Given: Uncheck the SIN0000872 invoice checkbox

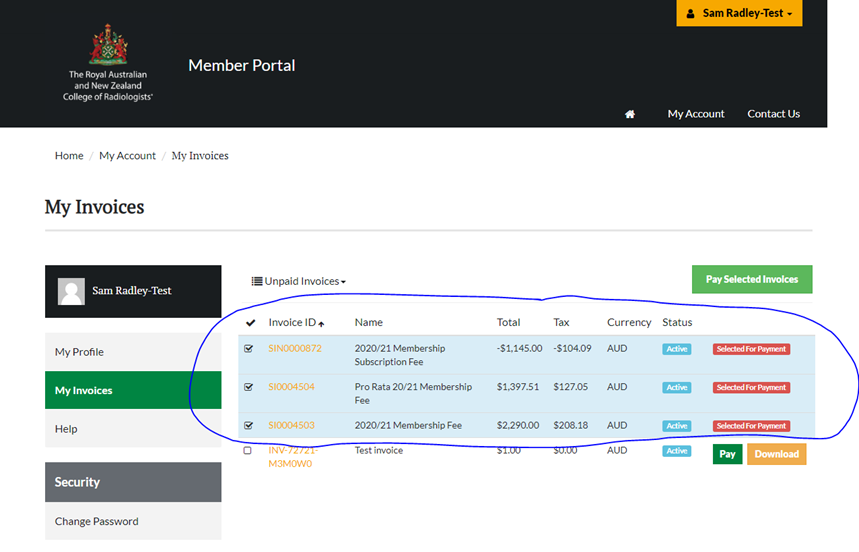Looking at the screenshot, I should 249,349.
